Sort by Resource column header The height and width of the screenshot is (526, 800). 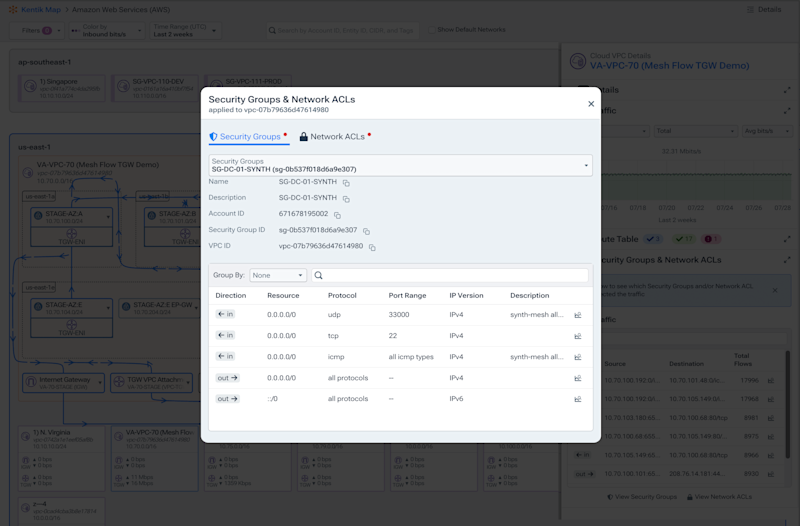coord(283,295)
